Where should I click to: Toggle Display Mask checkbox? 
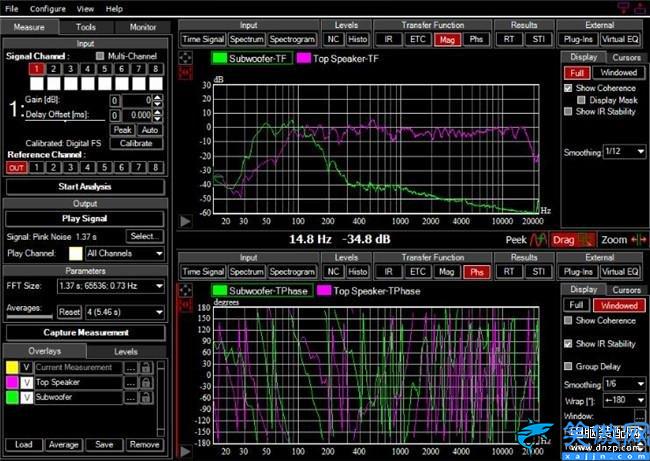(x=581, y=100)
